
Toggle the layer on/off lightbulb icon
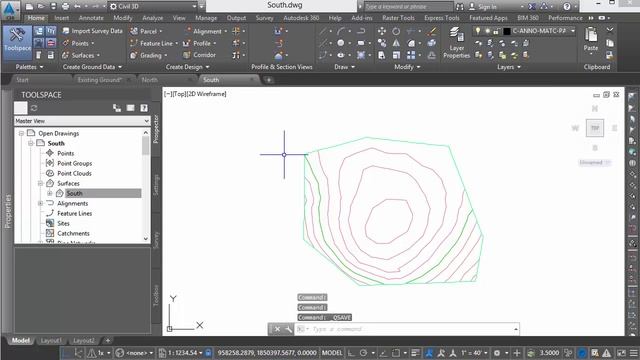pyautogui.click(x=478, y=31)
